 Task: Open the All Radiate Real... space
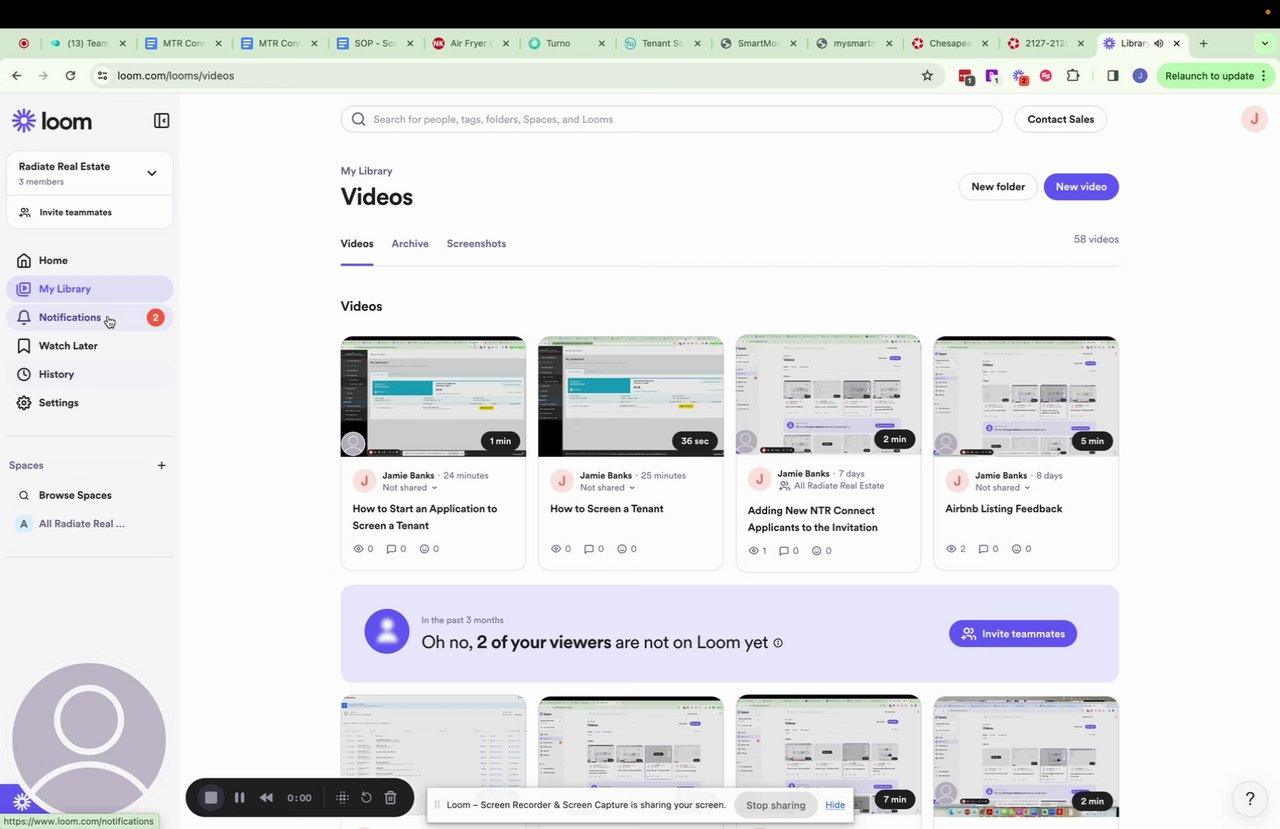pyautogui.click(x=80, y=524)
